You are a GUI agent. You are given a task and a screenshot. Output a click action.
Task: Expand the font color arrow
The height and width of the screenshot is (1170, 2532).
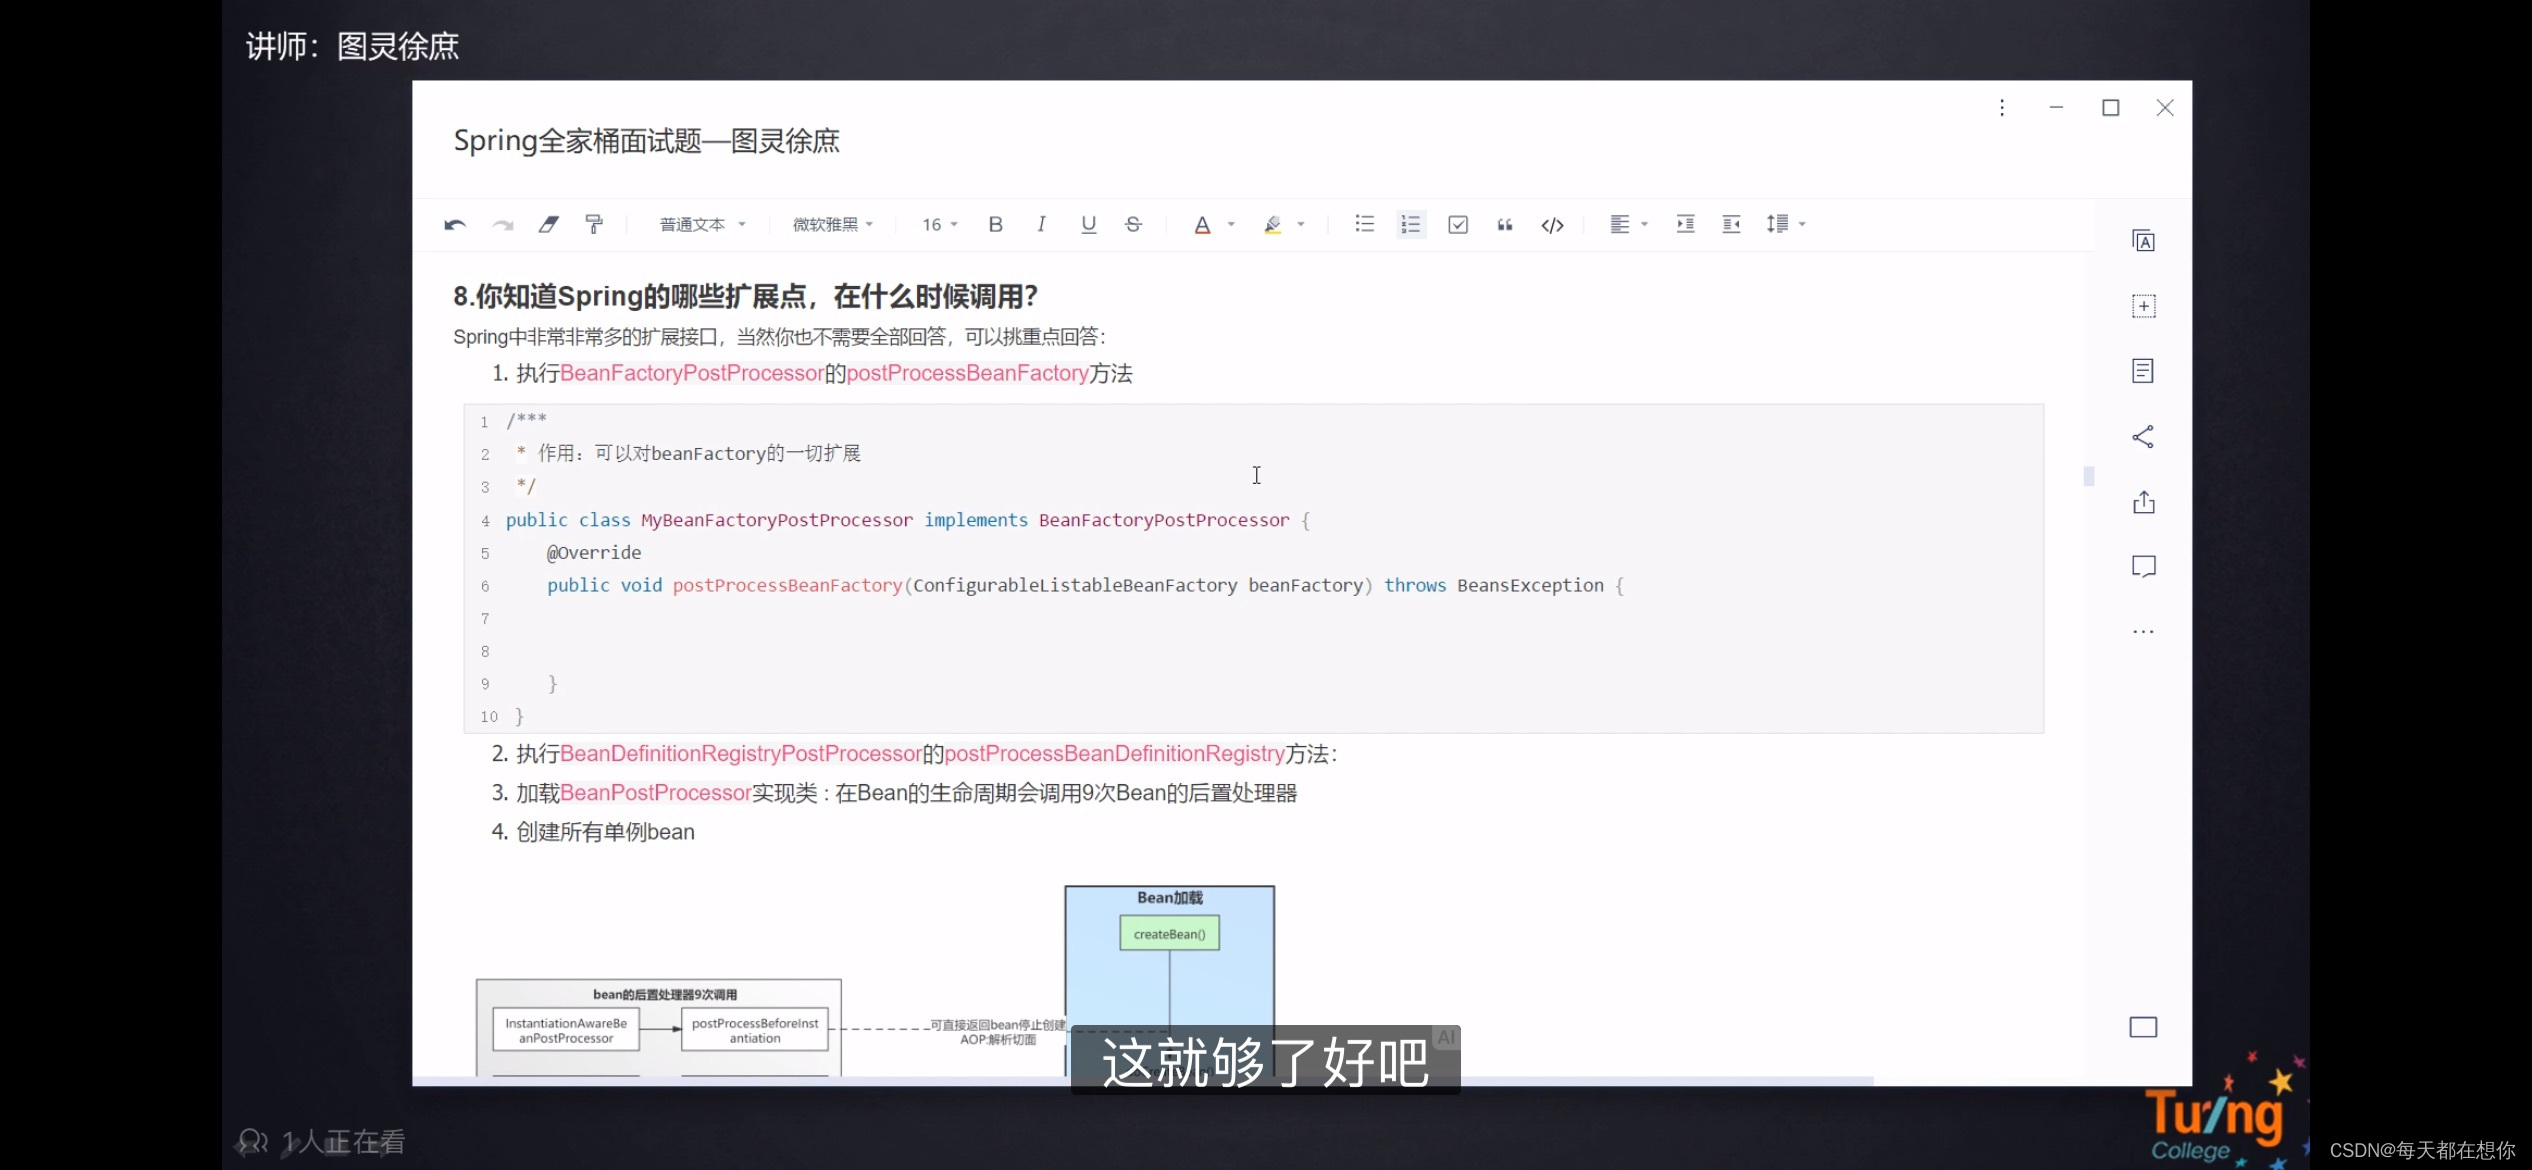[1231, 224]
